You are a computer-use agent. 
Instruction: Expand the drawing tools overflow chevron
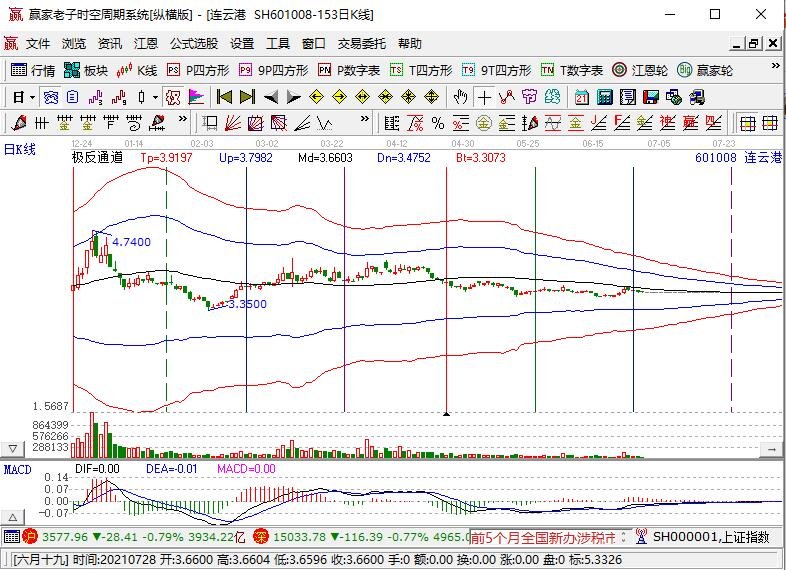(182, 119)
